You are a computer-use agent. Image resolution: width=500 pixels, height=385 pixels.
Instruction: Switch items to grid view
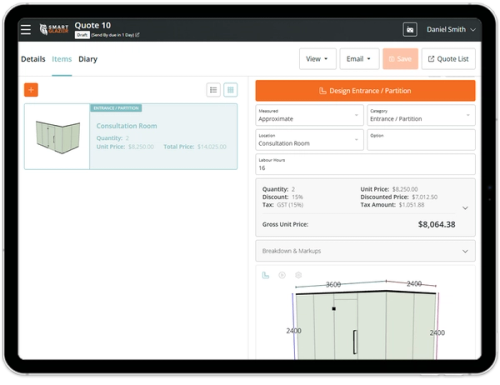[230, 90]
